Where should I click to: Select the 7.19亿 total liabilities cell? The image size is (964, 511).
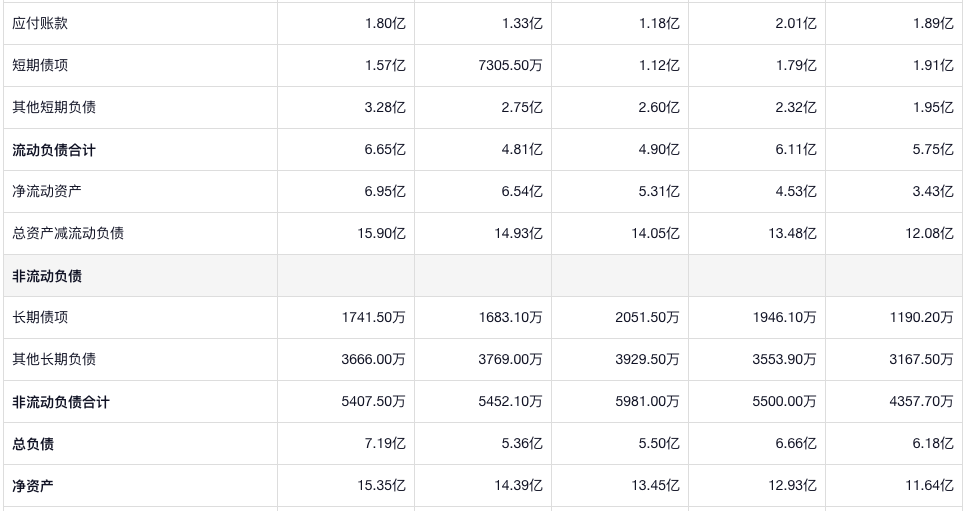coord(385,444)
